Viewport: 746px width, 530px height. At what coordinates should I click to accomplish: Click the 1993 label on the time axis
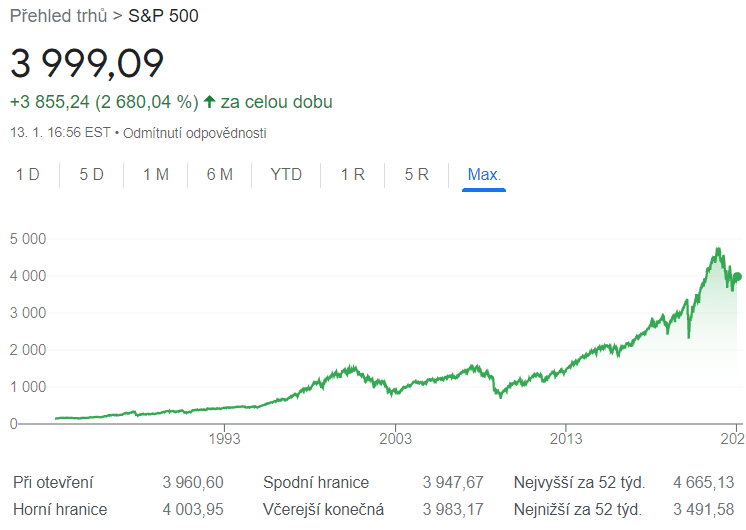[225, 438]
